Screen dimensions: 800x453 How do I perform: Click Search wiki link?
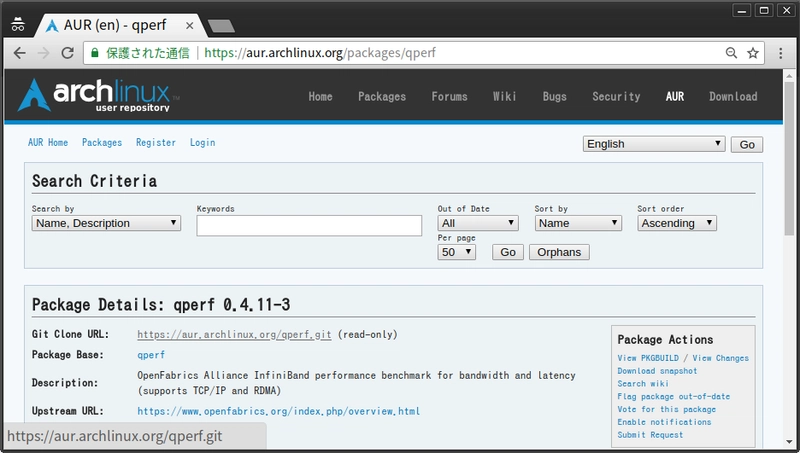click(x=643, y=384)
